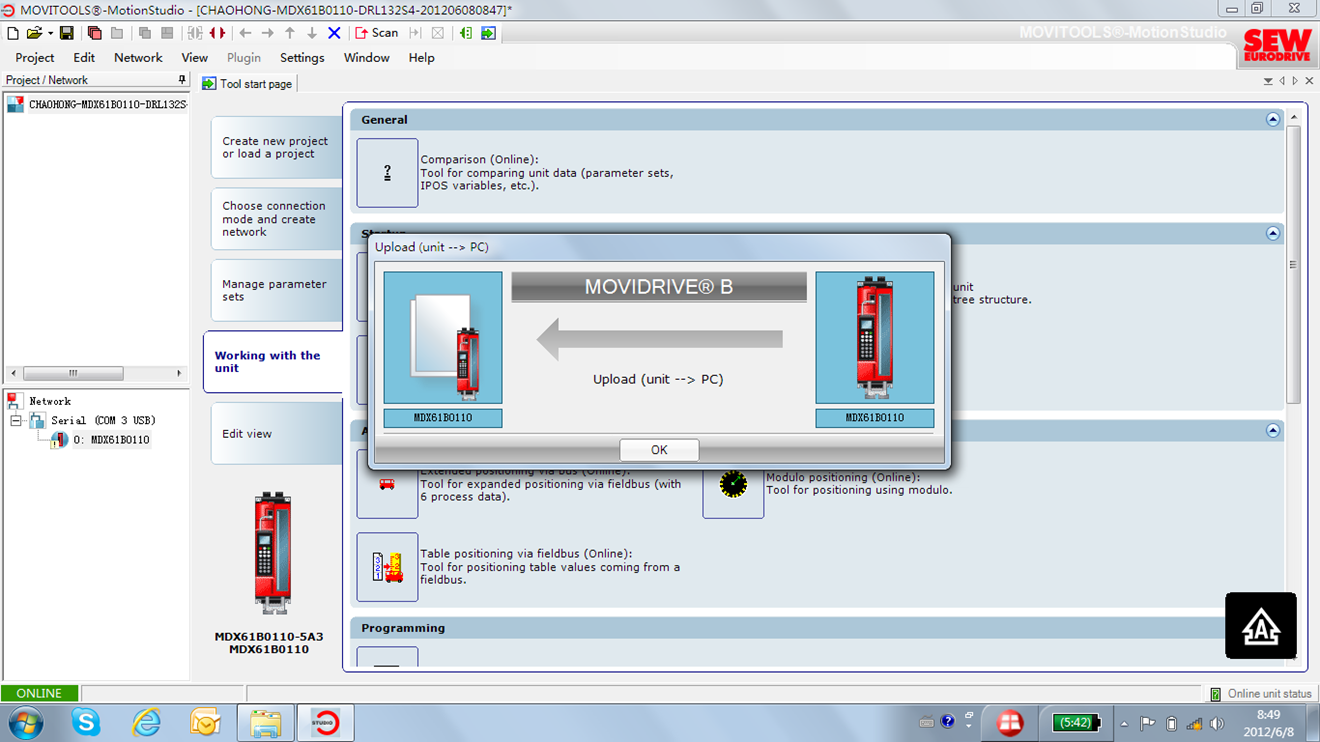Click the red switch-to-offline mode toolbar icon
The width and height of the screenshot is (1320, 742).
click(217, 33)
